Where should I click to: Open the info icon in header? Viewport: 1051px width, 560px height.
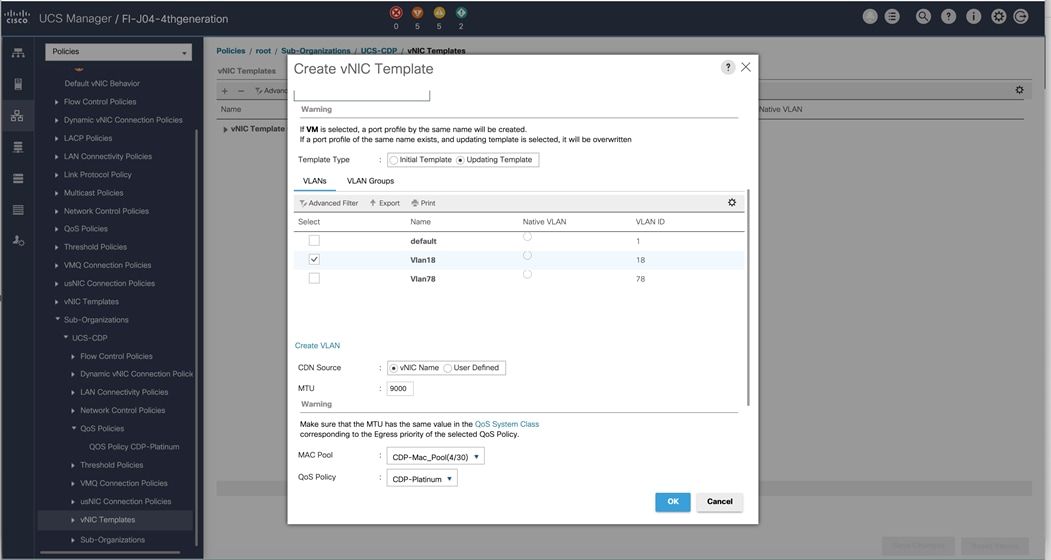[974, 17]
